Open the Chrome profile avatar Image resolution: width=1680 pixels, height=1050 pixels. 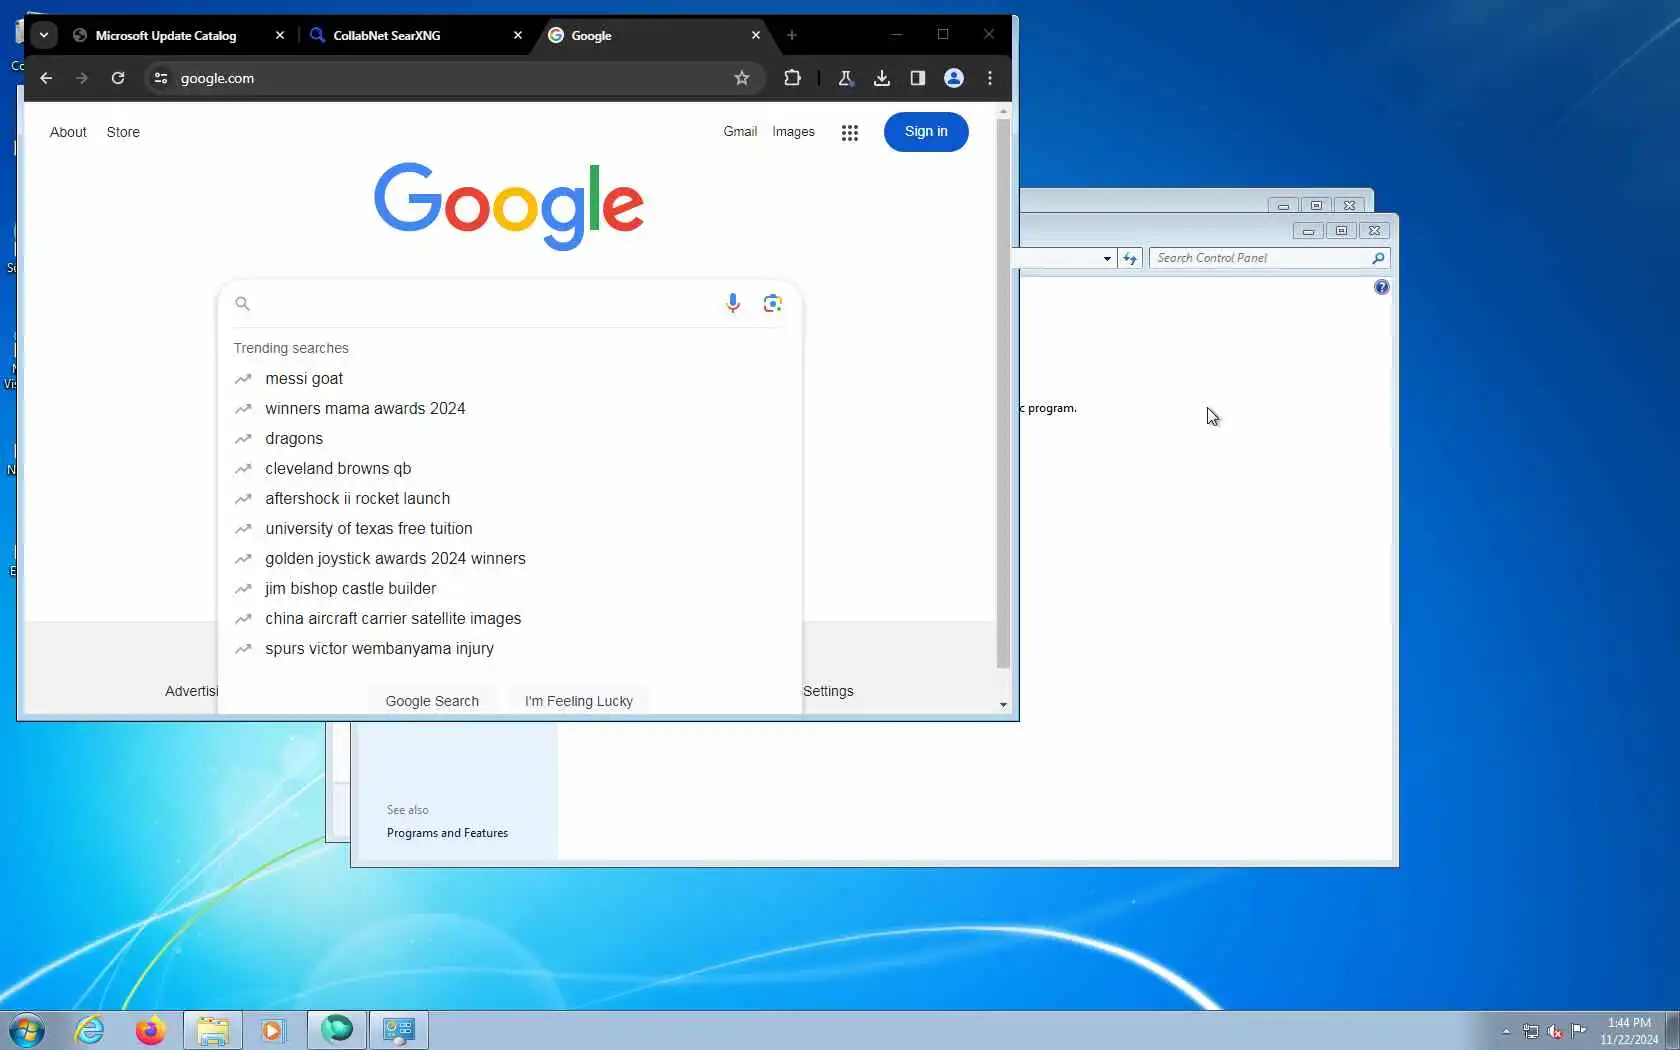click(954, 78)
